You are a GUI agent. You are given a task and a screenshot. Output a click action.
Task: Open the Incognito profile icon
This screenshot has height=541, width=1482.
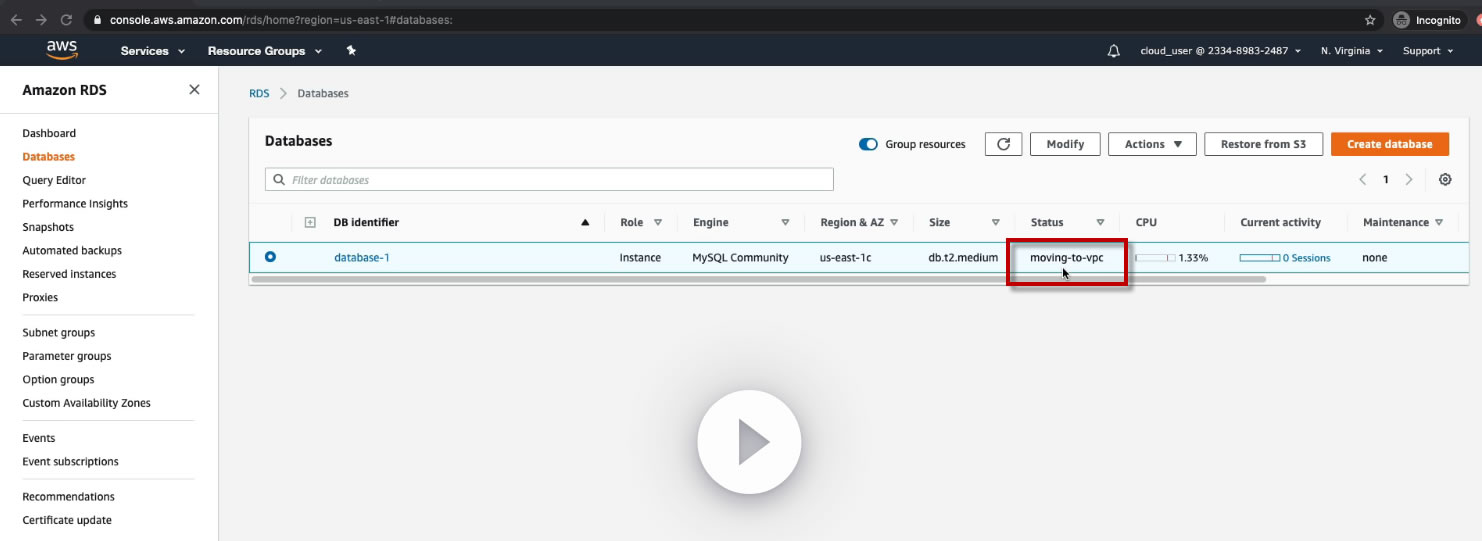(x=1401, y=20)
